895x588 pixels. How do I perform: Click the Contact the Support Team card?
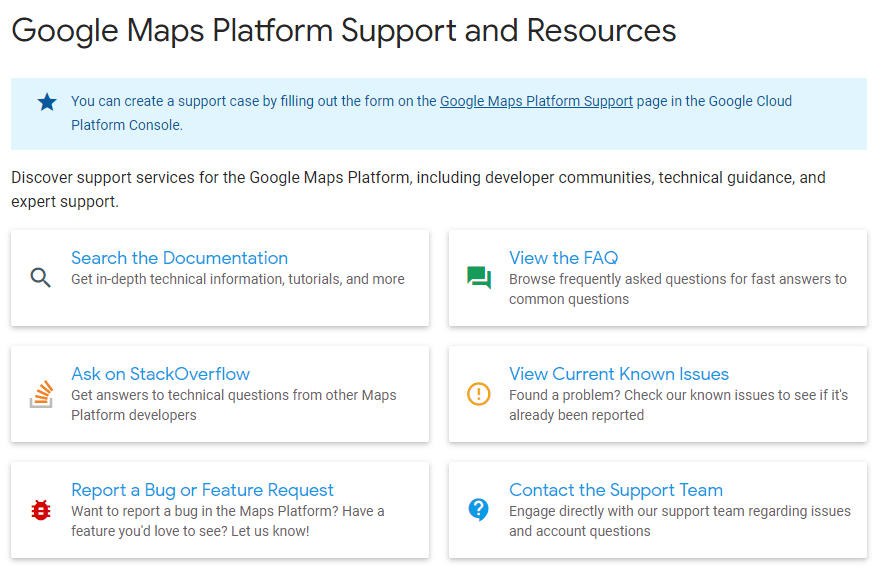click(x=658, y=510)
